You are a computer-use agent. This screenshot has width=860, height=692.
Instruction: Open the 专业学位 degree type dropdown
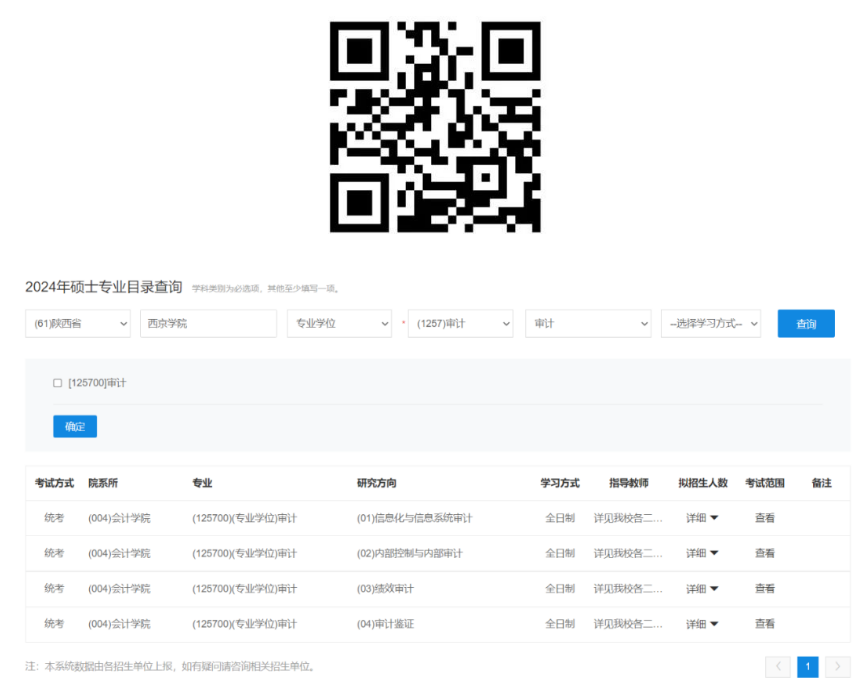(340, 324)
